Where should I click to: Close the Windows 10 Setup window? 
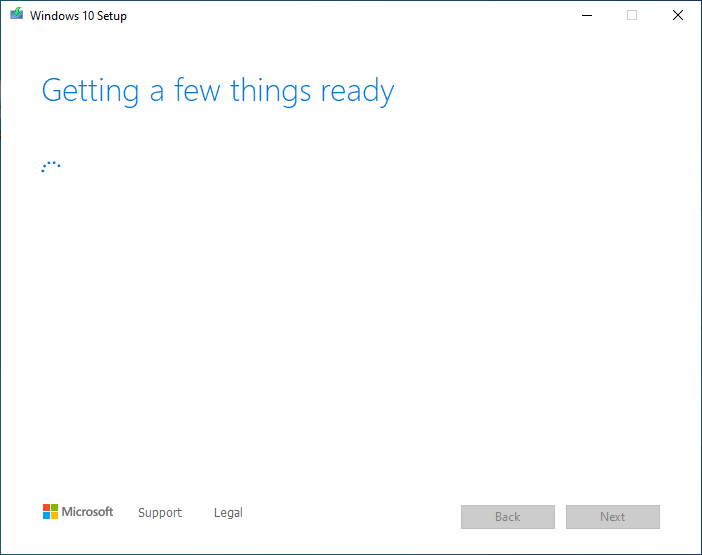tap(677, 15)
